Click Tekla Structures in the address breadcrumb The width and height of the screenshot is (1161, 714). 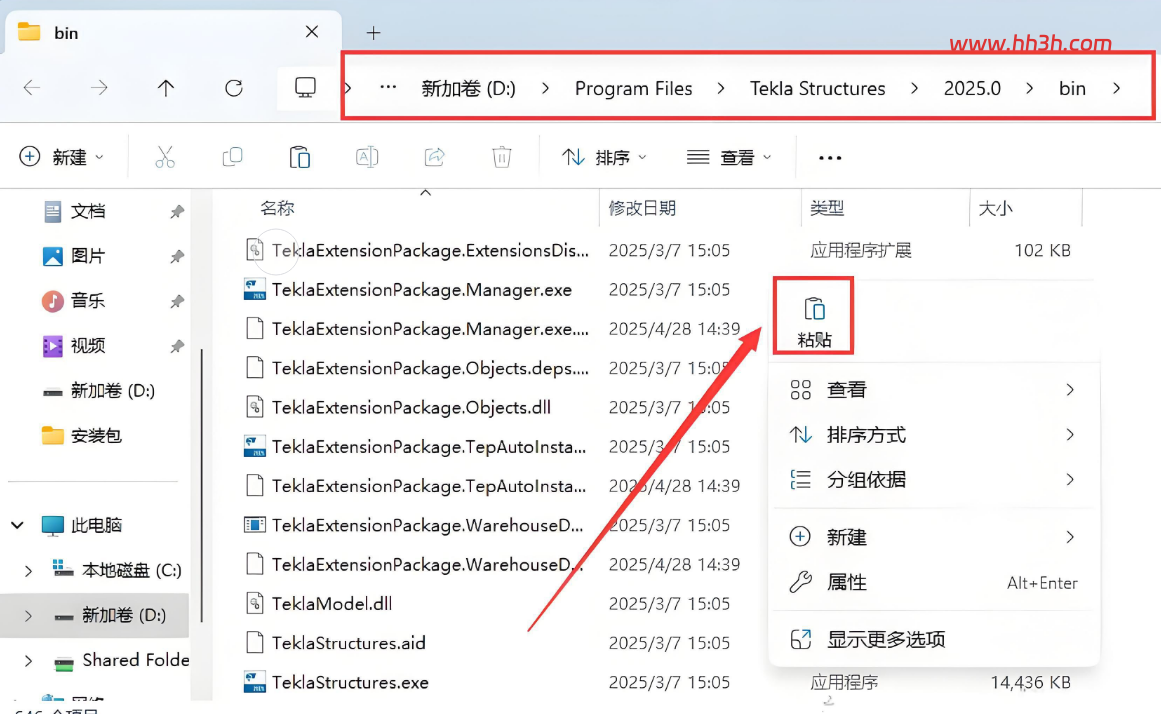pyautogui.click(x=817, y=88)
